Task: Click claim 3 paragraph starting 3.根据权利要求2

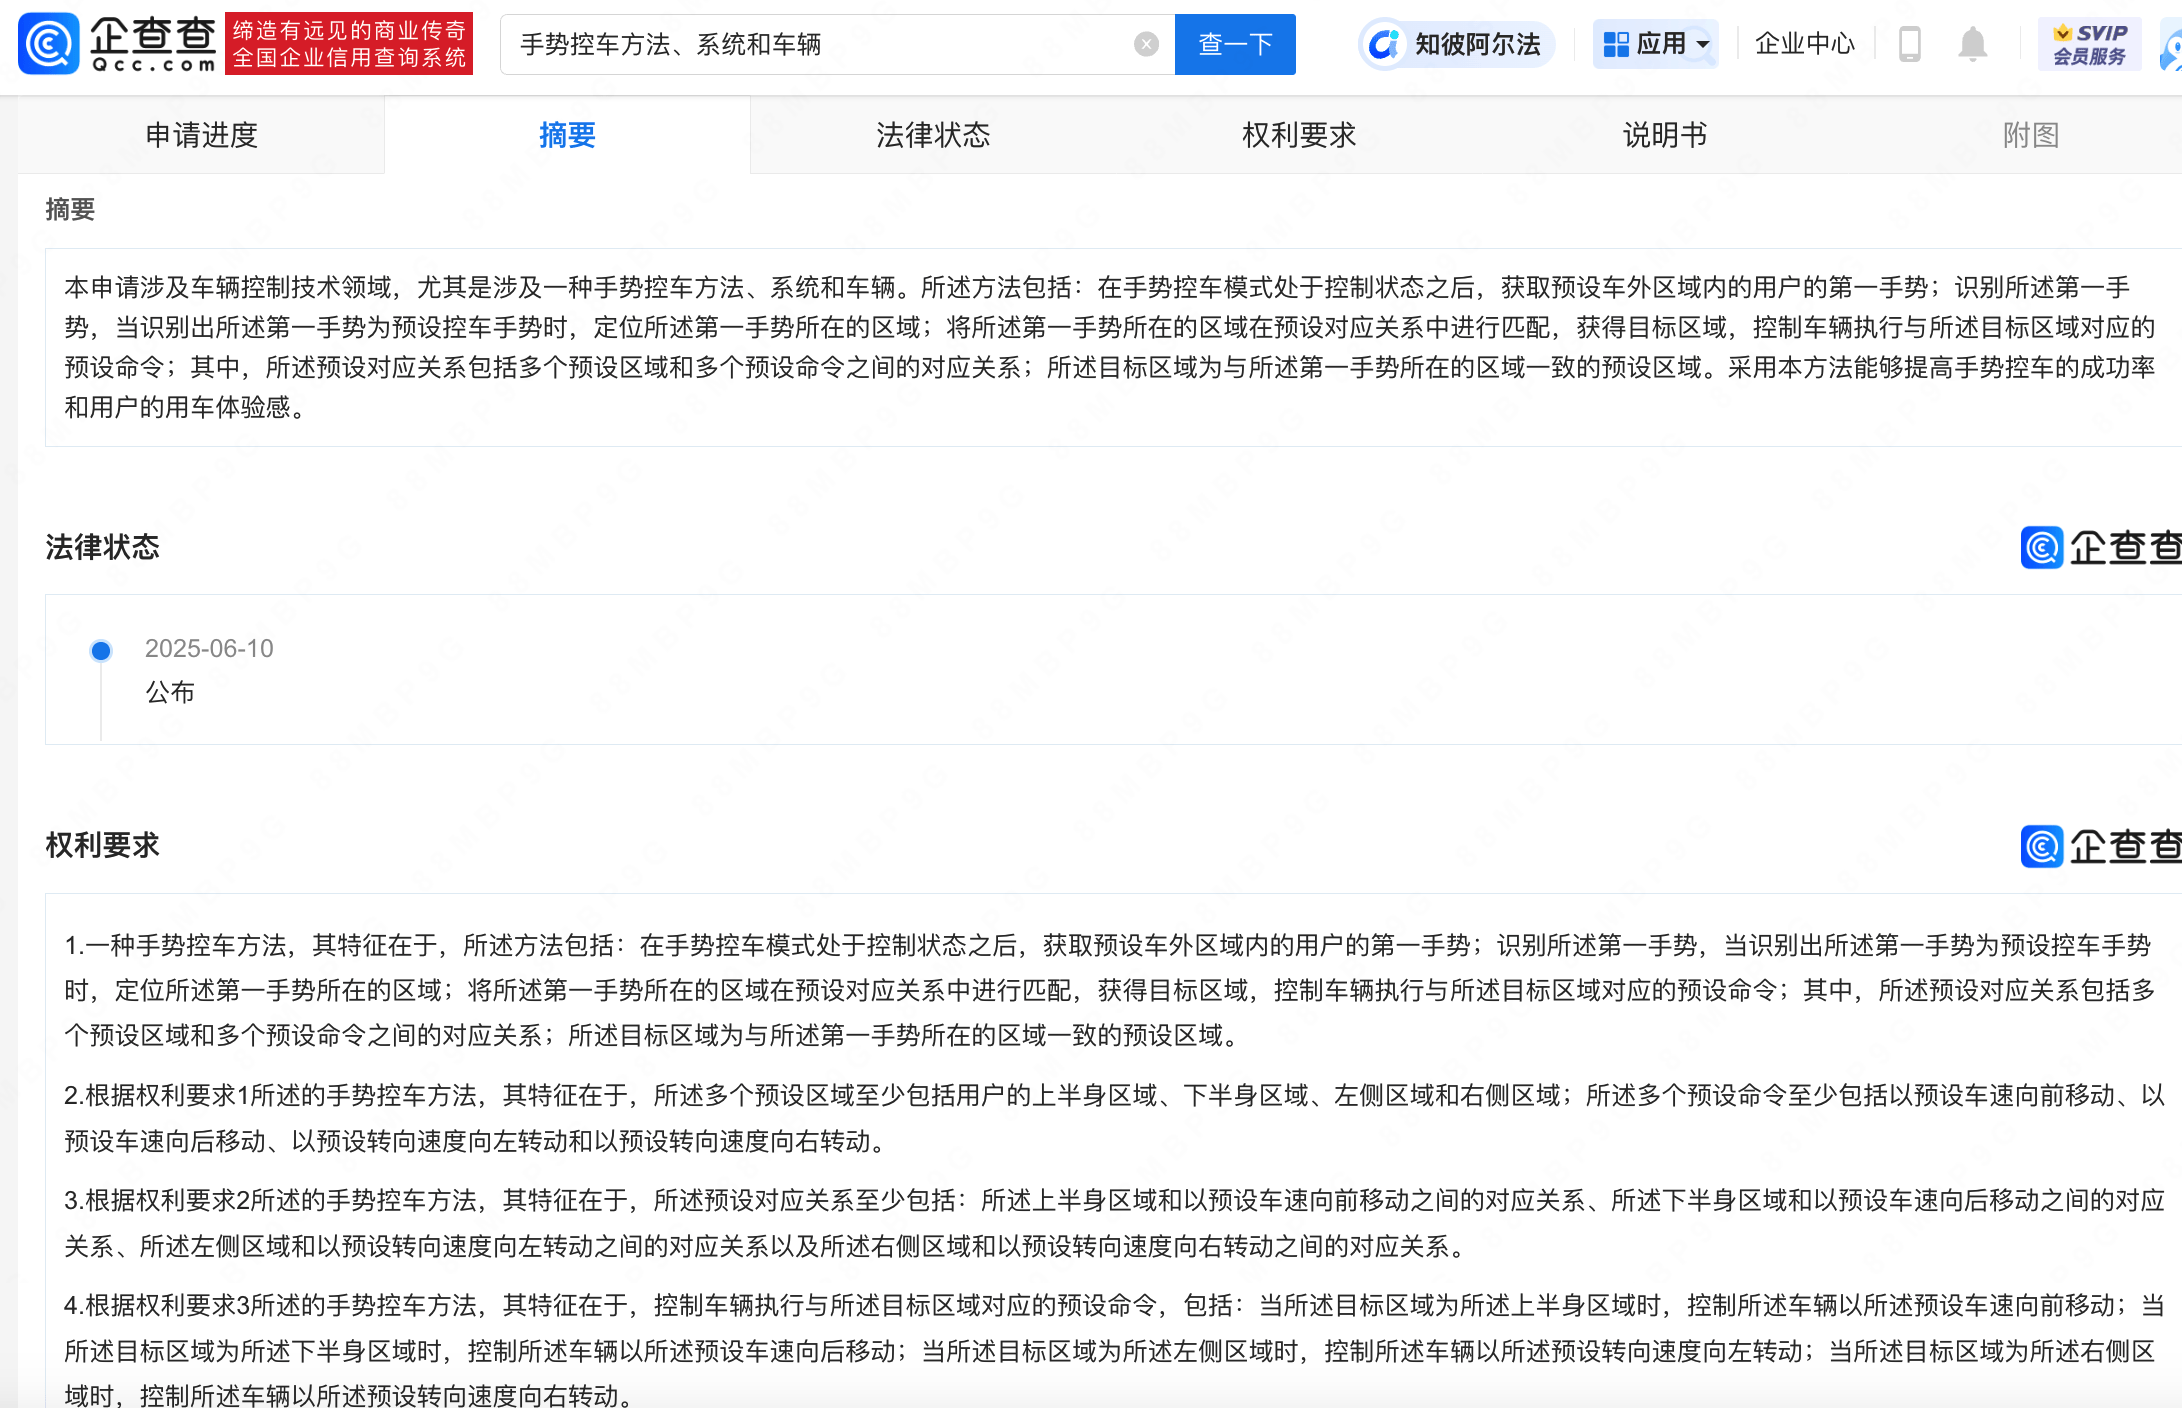Action: pyautogui.click(x=1113, y=1223)
